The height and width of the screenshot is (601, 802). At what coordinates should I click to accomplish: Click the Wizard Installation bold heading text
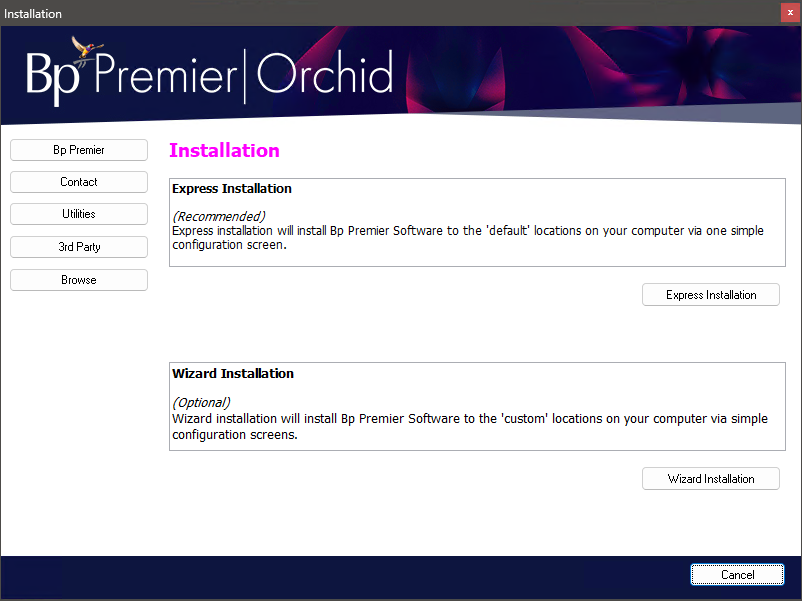pos(233,373)
